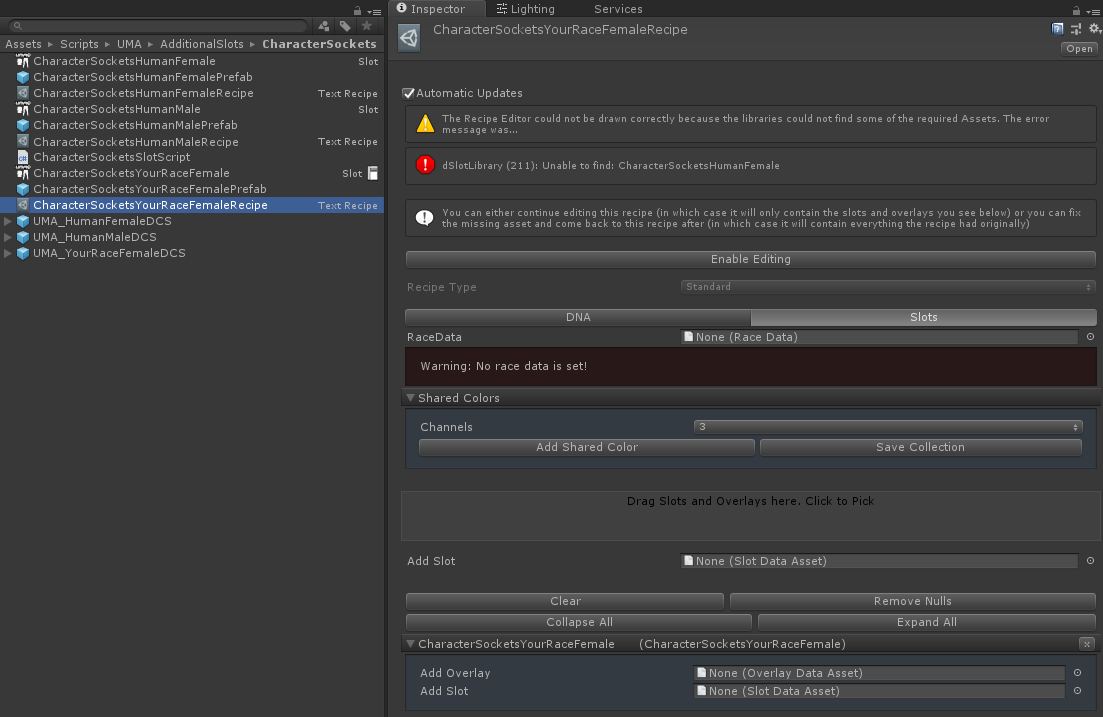Toggle the Automatic Updates checkbox

[x=409, y=93]
